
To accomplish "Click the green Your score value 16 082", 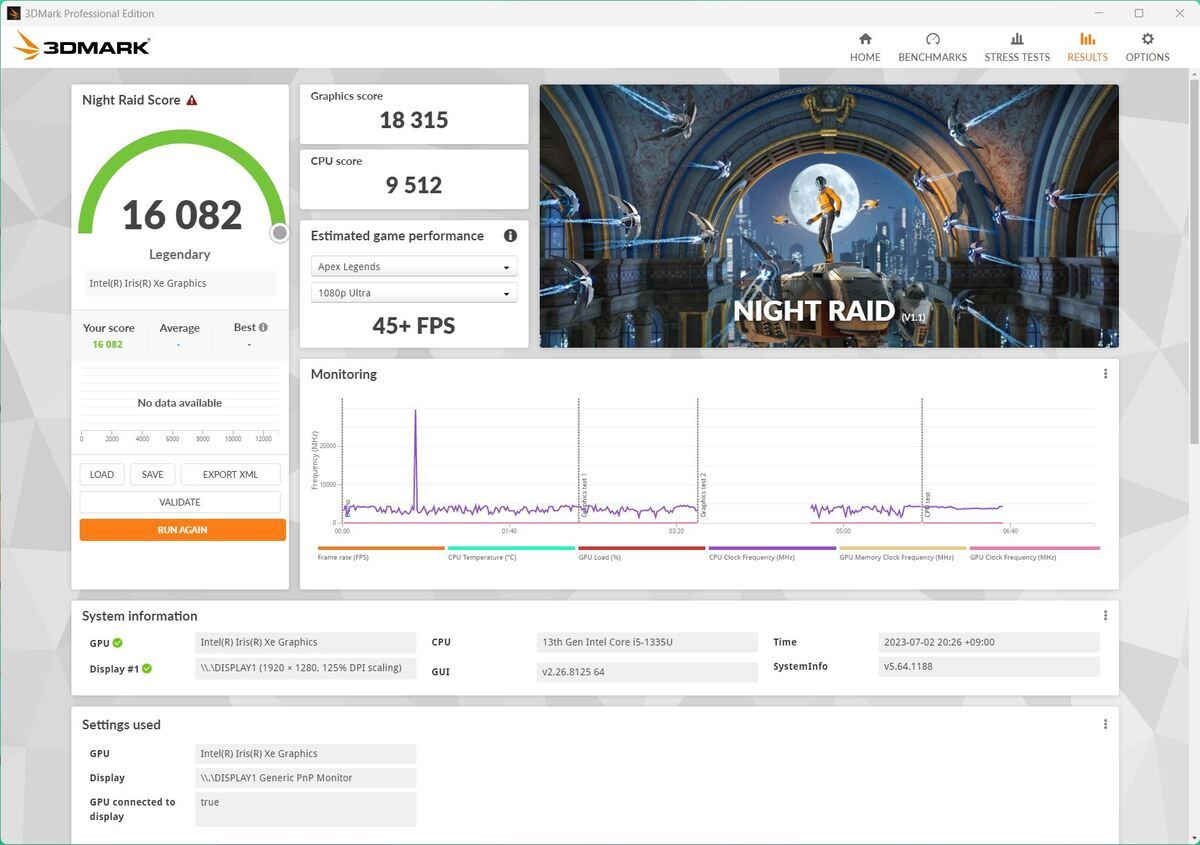I will [107, 344].
